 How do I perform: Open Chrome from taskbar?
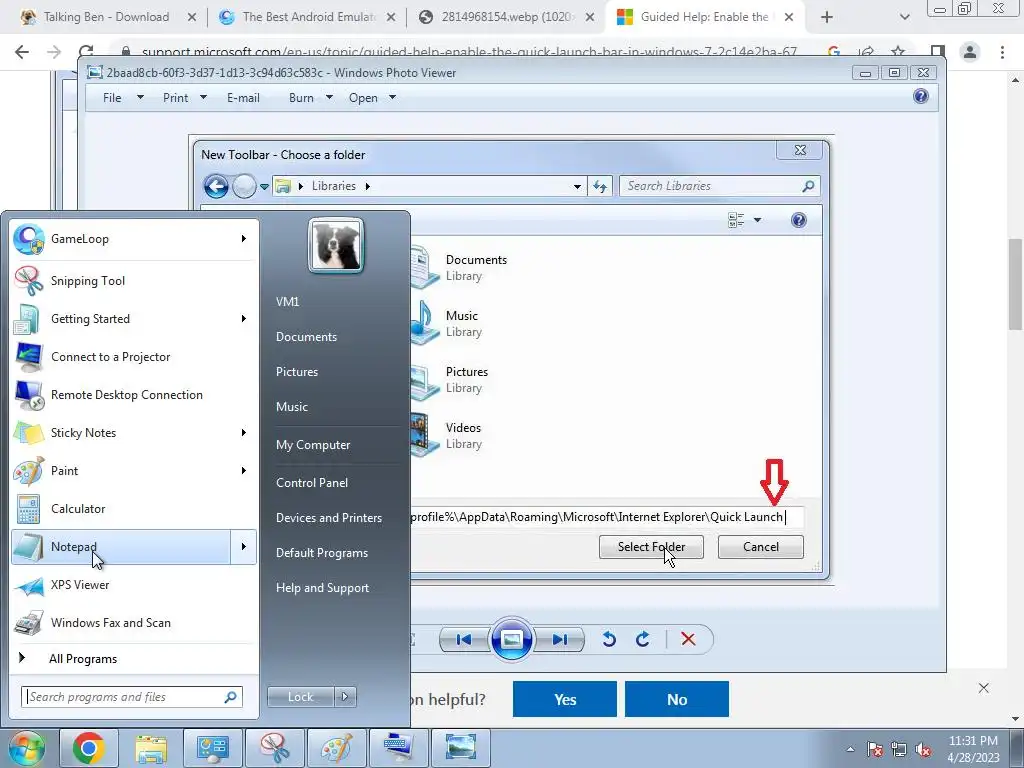coord(89,748)
